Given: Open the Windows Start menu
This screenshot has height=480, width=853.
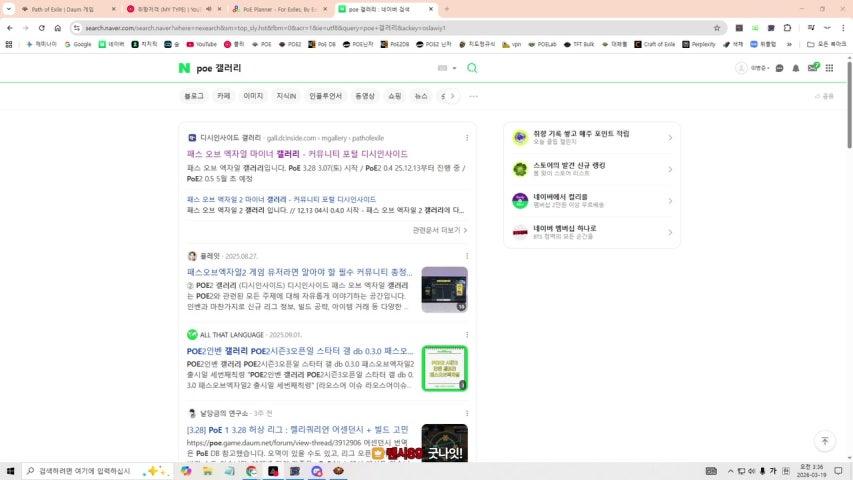Looking at the screenshot, I should point(10,471).
